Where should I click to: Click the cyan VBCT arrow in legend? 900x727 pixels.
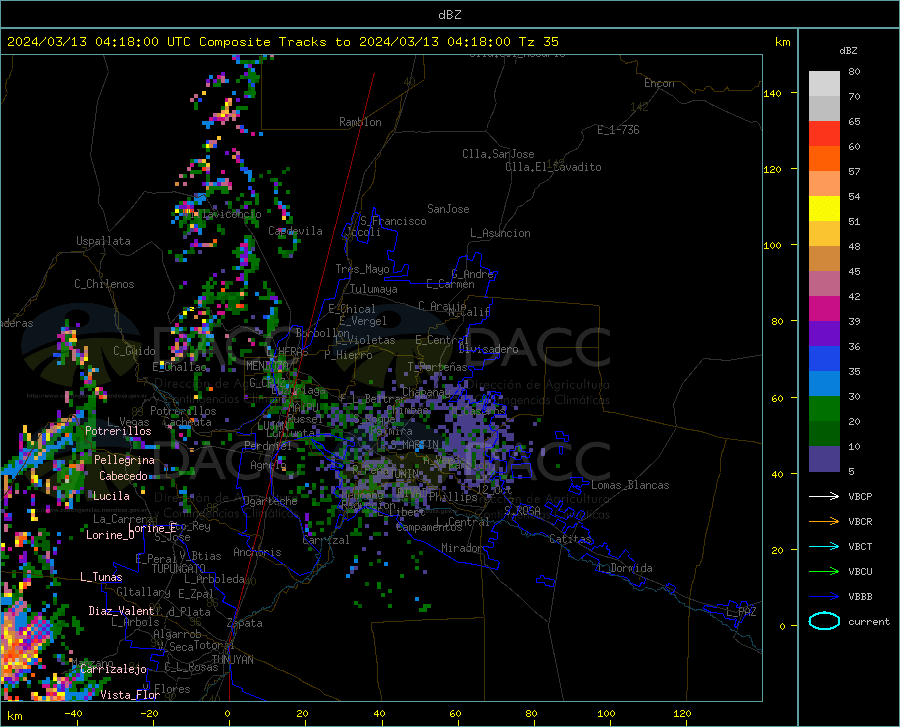click(x=824, y=546)
